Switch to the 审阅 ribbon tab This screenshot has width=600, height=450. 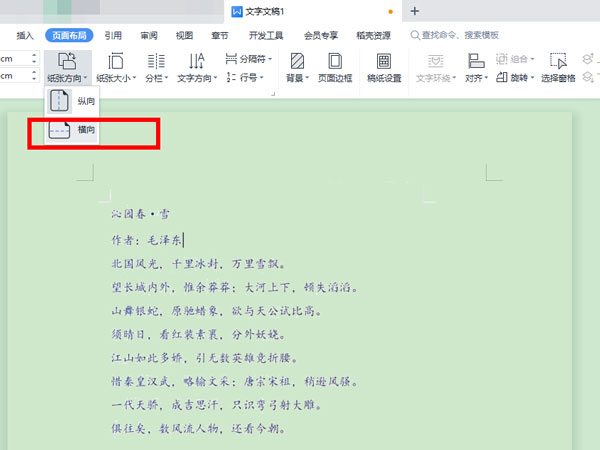(149, 36)
